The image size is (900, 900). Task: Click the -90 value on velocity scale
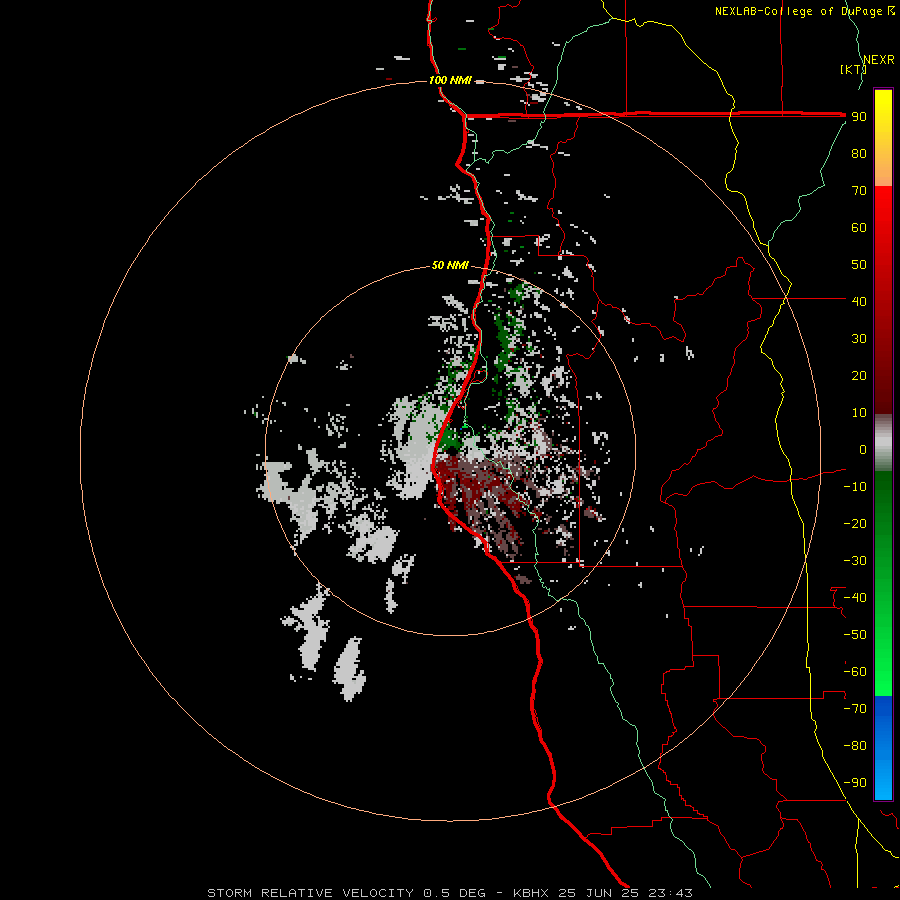pos(855,783)
